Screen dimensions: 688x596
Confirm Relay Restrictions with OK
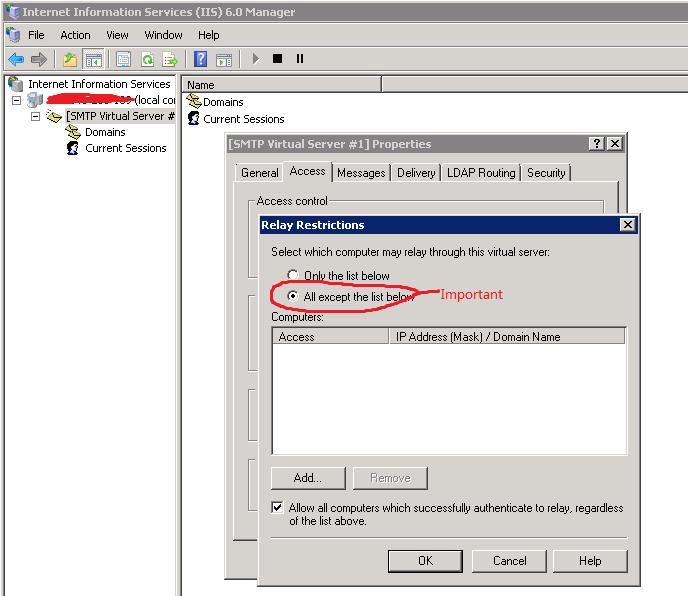(425, 561)
